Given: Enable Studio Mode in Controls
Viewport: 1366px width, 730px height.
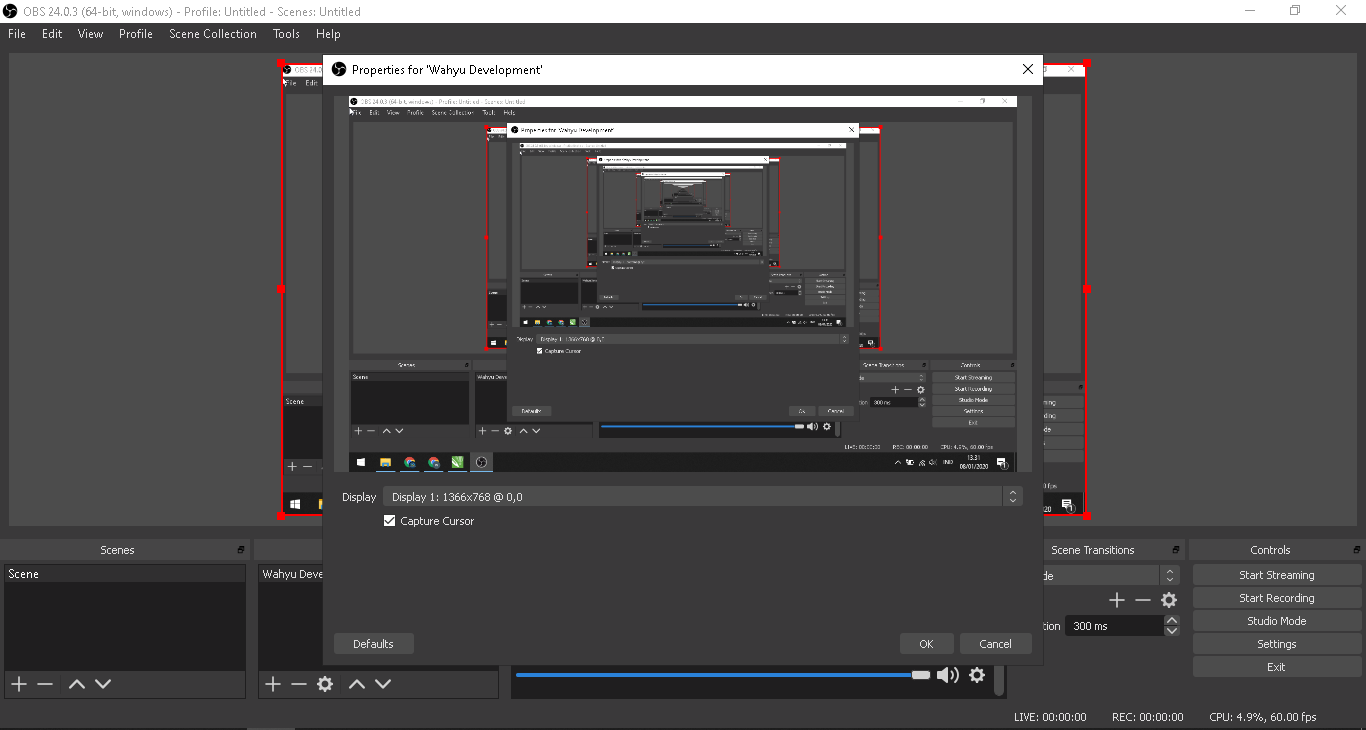Looking at the screenshot, I should point(1277,621).
